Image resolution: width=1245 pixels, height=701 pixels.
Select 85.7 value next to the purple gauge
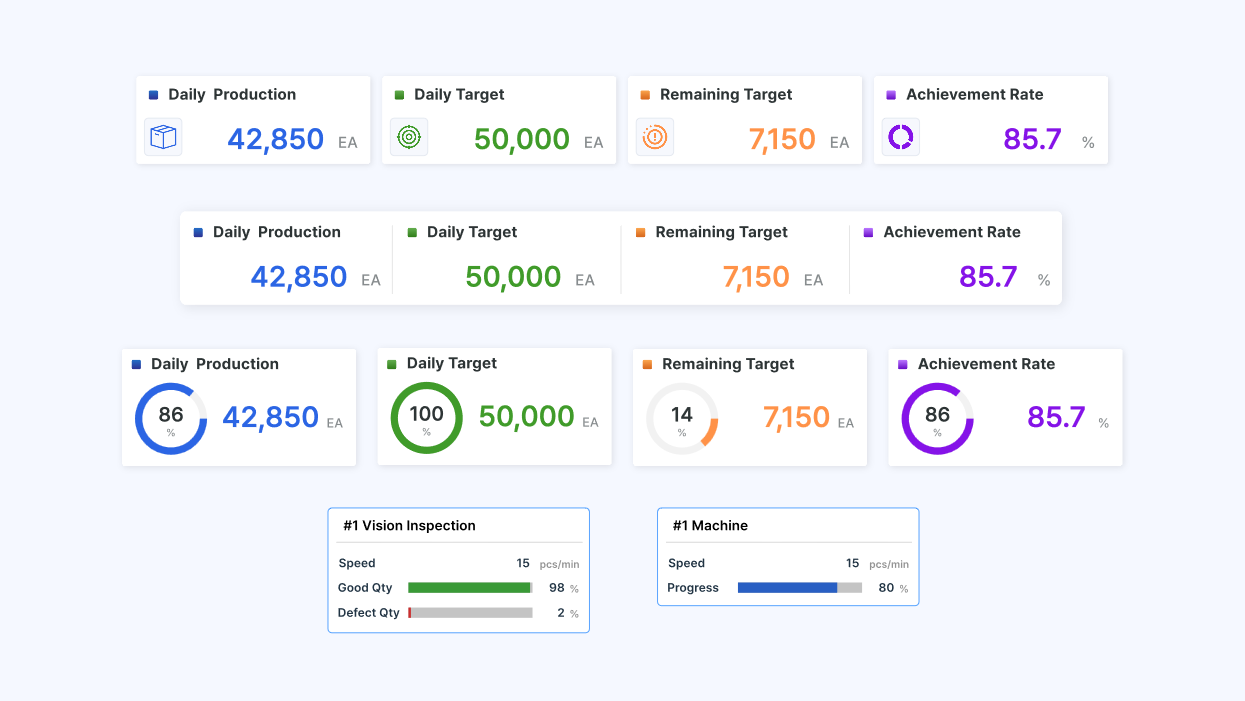pyautogui.click(x=1056, y=417)
